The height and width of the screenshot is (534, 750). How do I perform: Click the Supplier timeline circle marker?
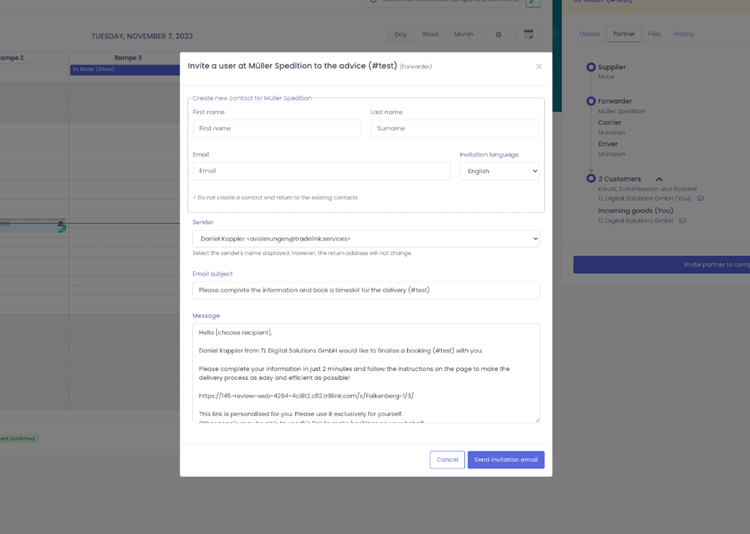tap(591, 68)
